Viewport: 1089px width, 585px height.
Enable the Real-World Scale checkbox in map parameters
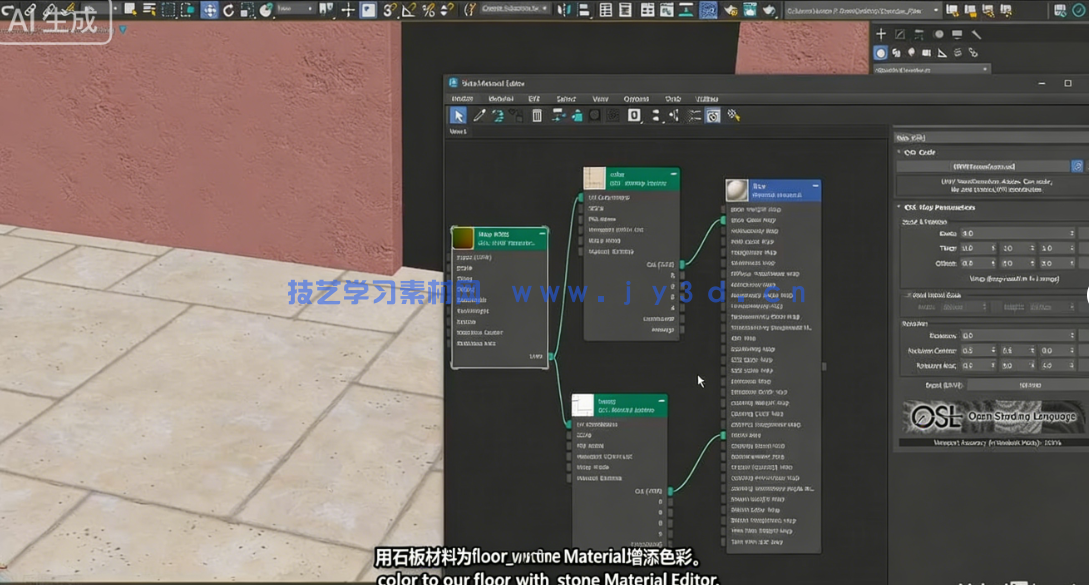(x=908, y=295)
